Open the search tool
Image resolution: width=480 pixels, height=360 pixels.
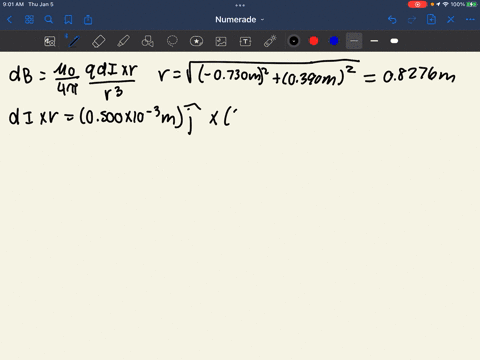click(49, 20)
